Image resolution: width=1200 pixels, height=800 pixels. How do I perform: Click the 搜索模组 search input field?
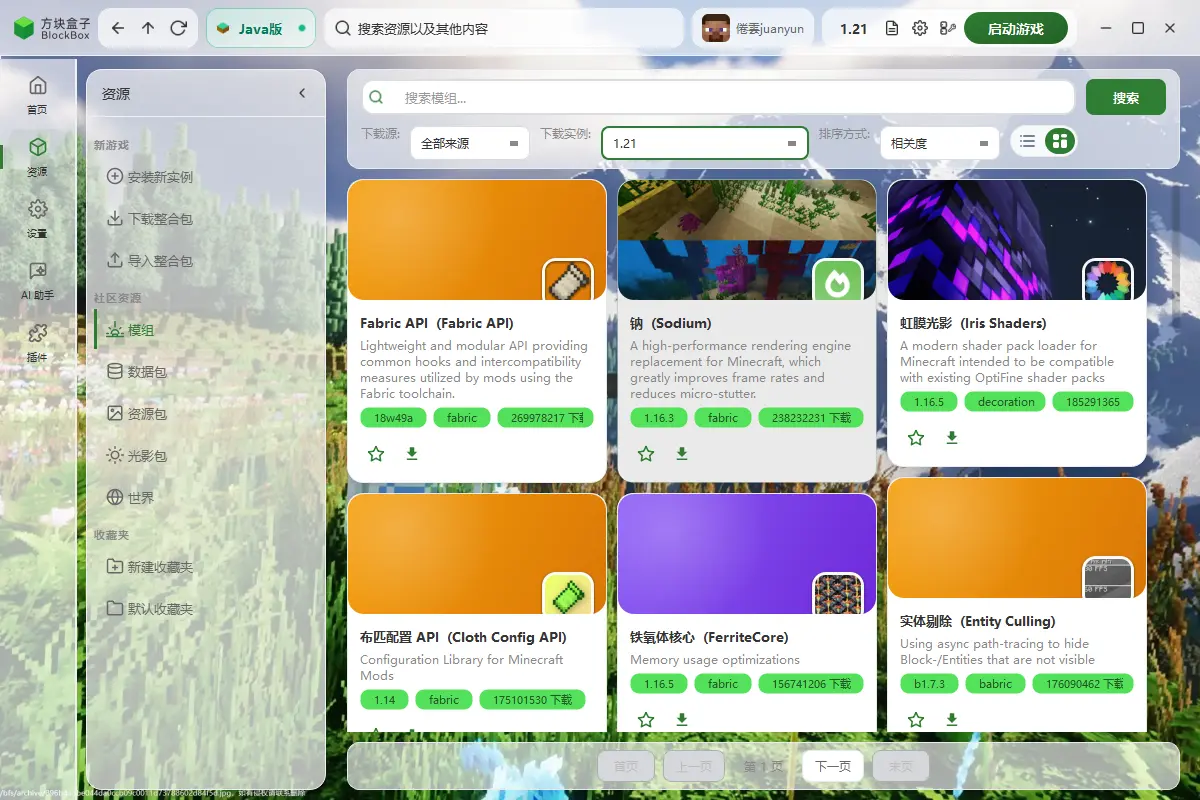[718, 97]
